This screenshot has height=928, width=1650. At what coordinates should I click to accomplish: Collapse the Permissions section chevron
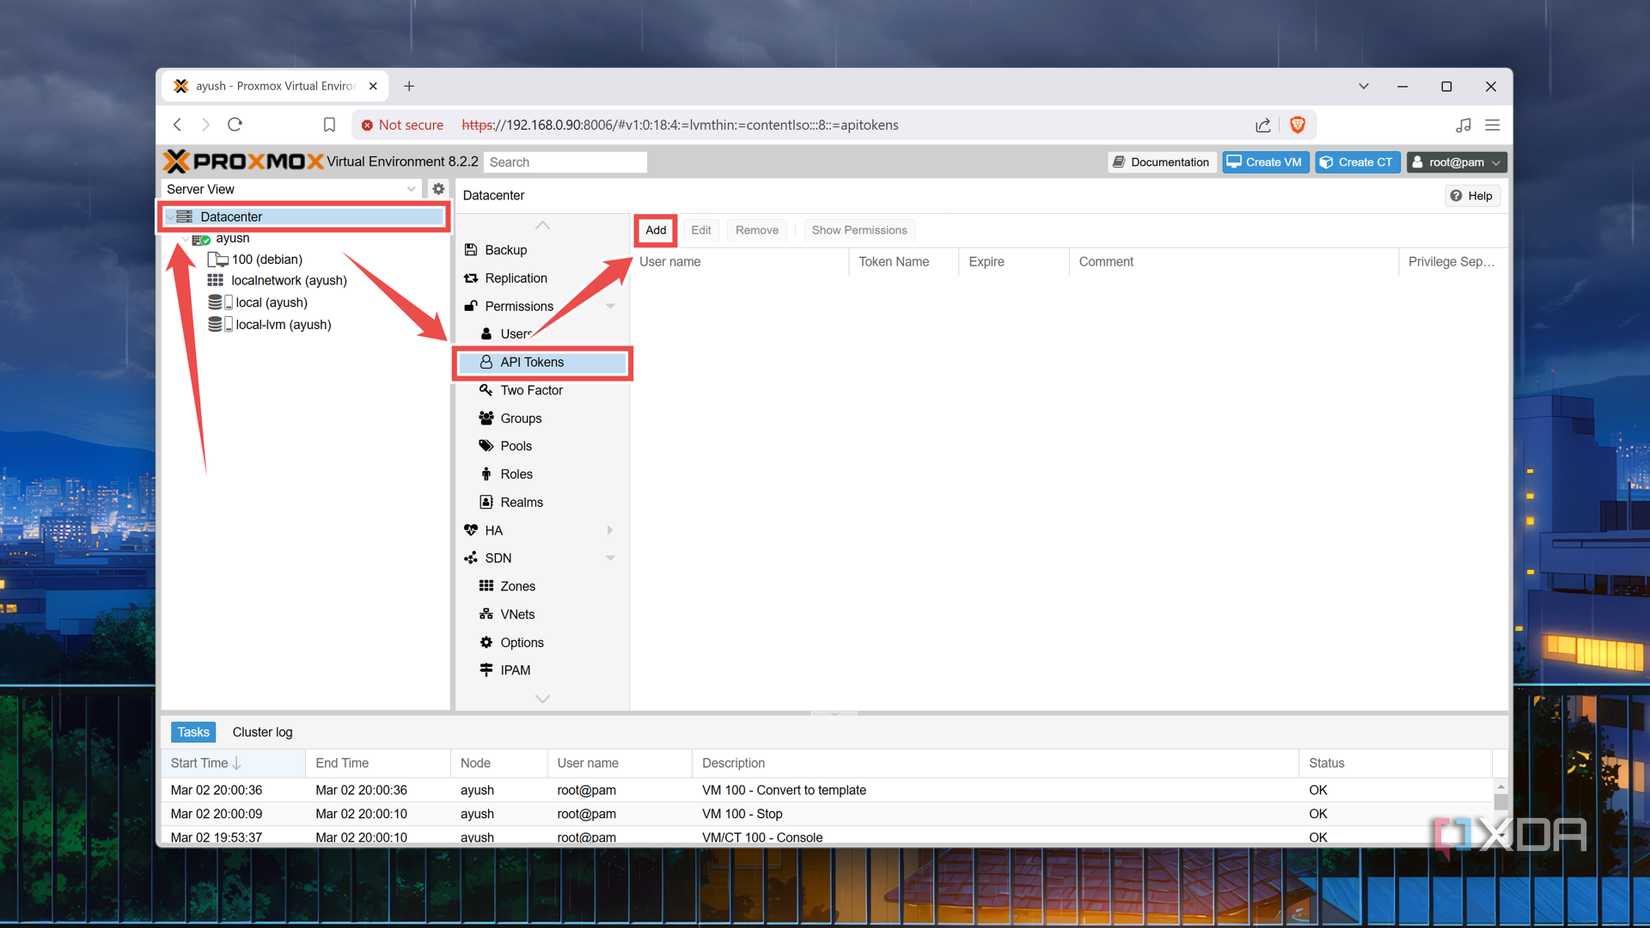pyautogui.click(x=611, y=306)
